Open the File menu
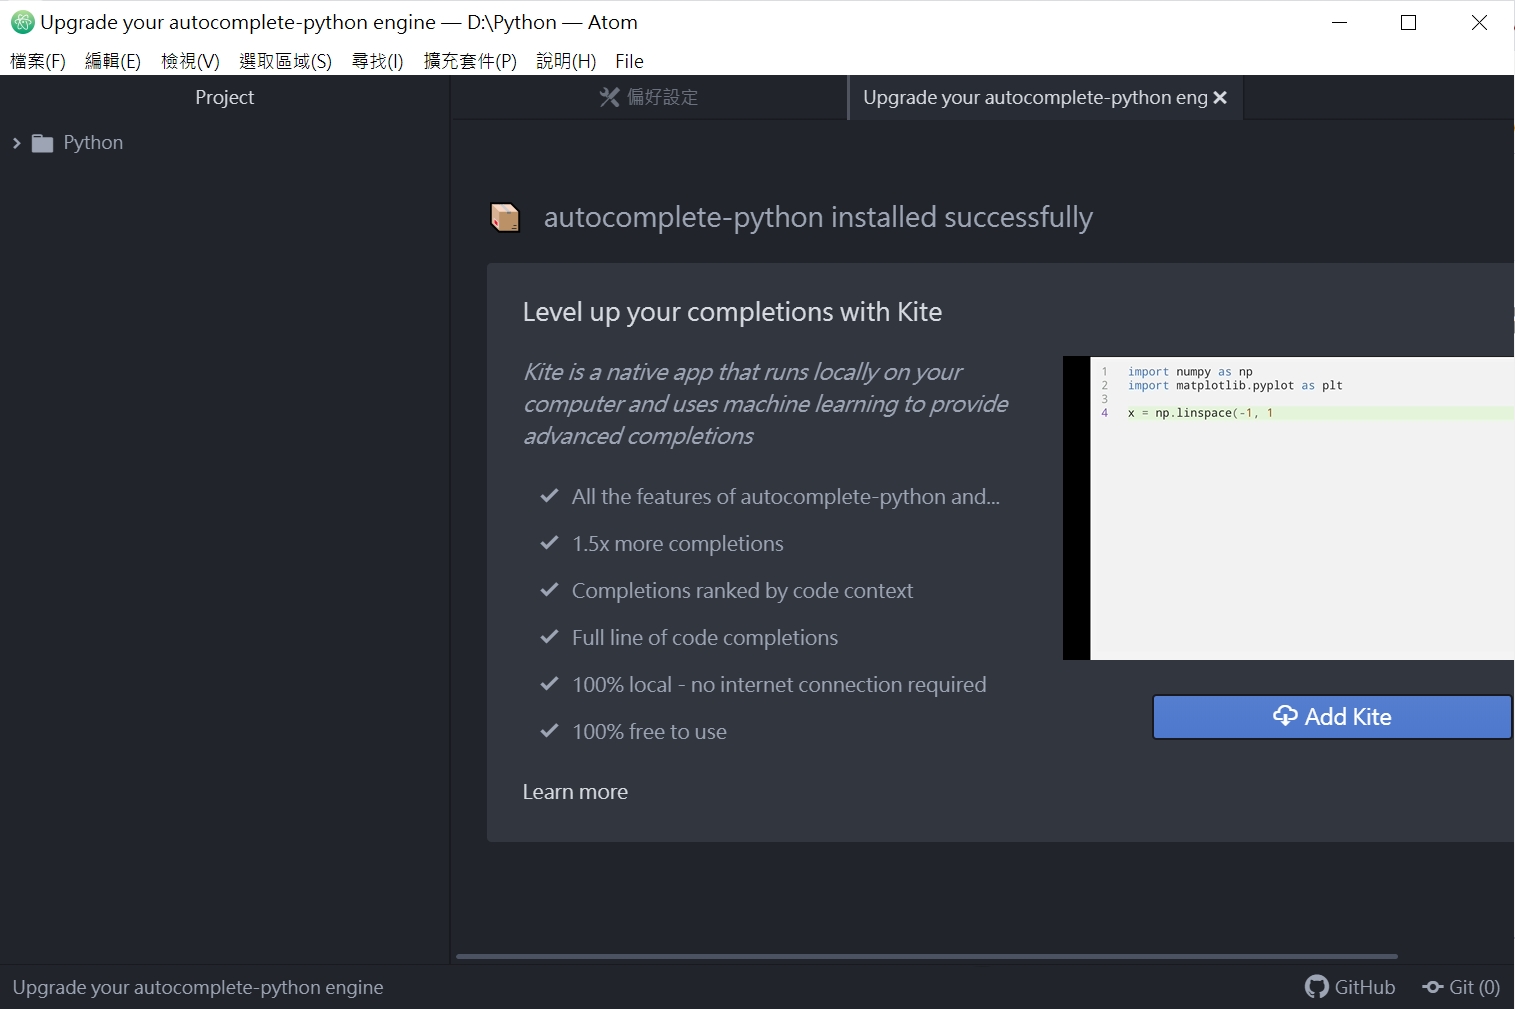 click(629, 61)
